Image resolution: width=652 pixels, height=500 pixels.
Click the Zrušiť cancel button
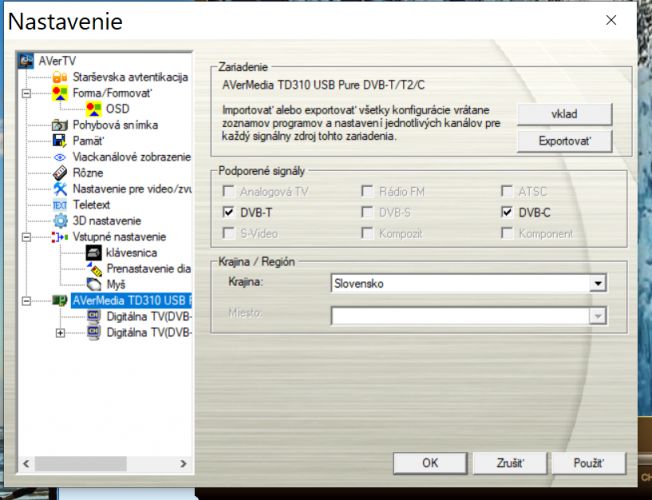[510, 463]
